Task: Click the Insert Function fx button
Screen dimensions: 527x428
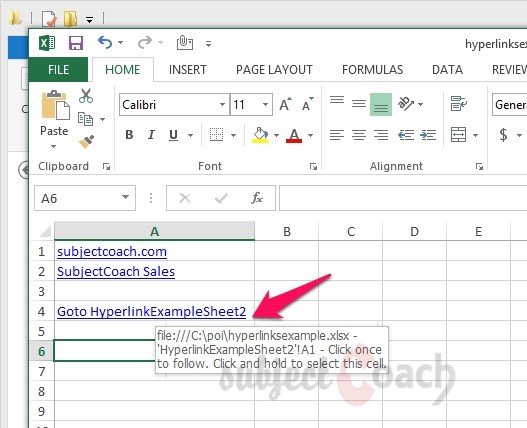Action: (x=257, y=198)
